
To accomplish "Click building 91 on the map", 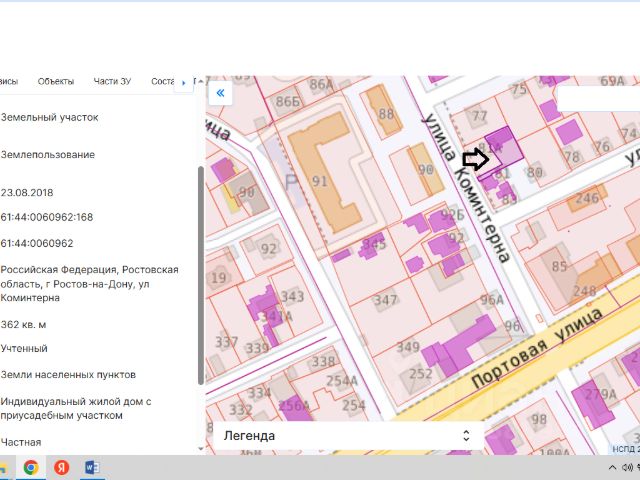I will (320, 181).
